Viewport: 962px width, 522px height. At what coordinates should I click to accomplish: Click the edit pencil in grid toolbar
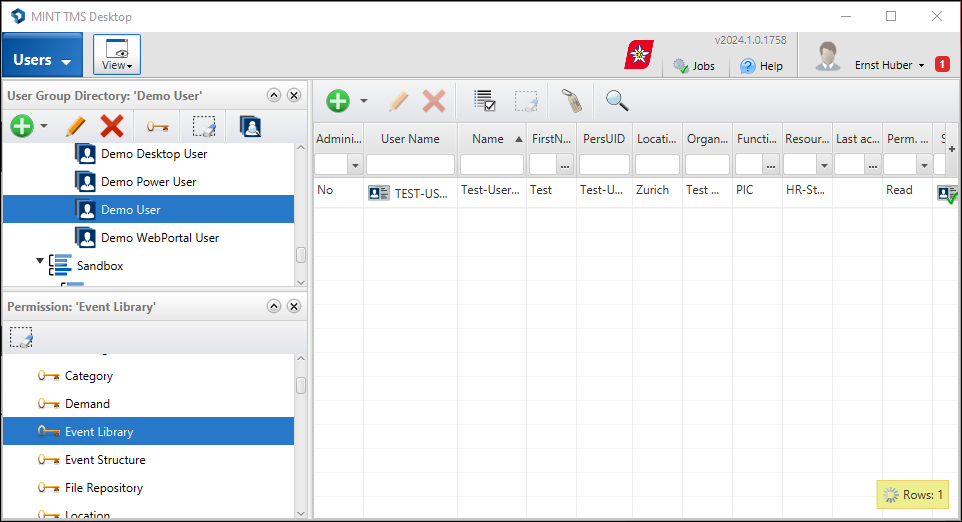(x=398, y=101)
